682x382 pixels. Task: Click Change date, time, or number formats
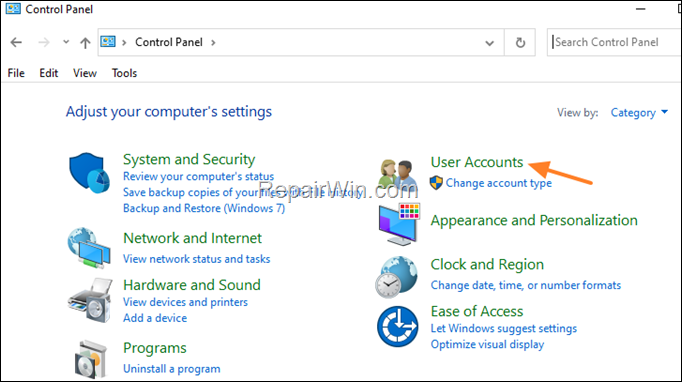tap(526, 285)
